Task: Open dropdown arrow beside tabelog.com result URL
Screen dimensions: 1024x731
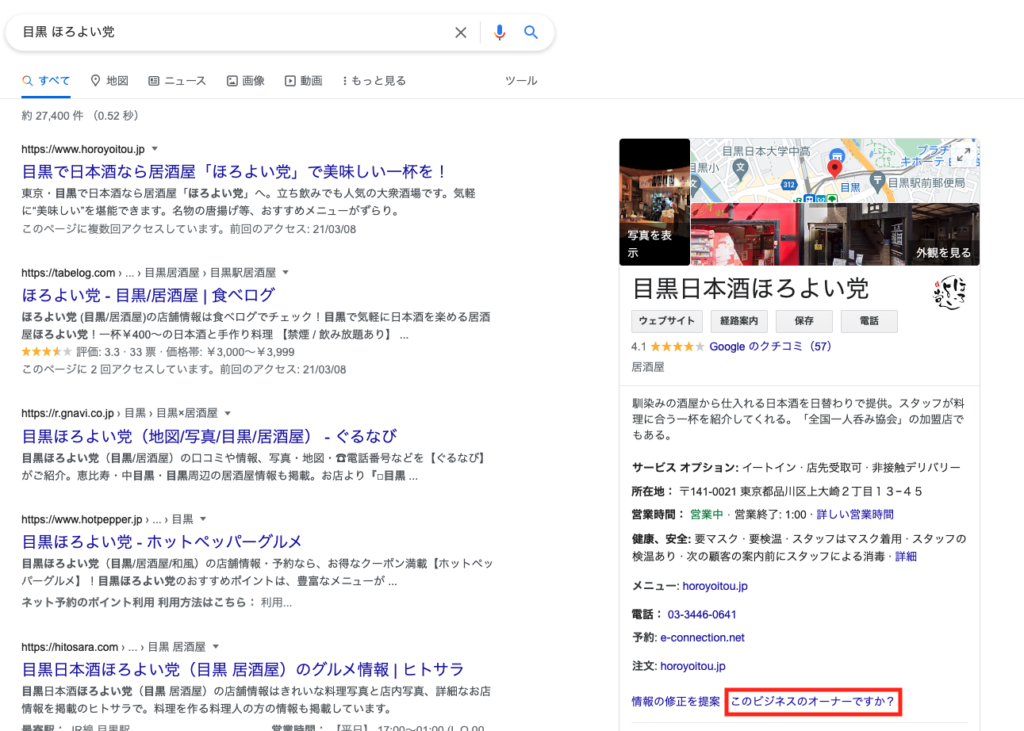Action: (285, 272)
